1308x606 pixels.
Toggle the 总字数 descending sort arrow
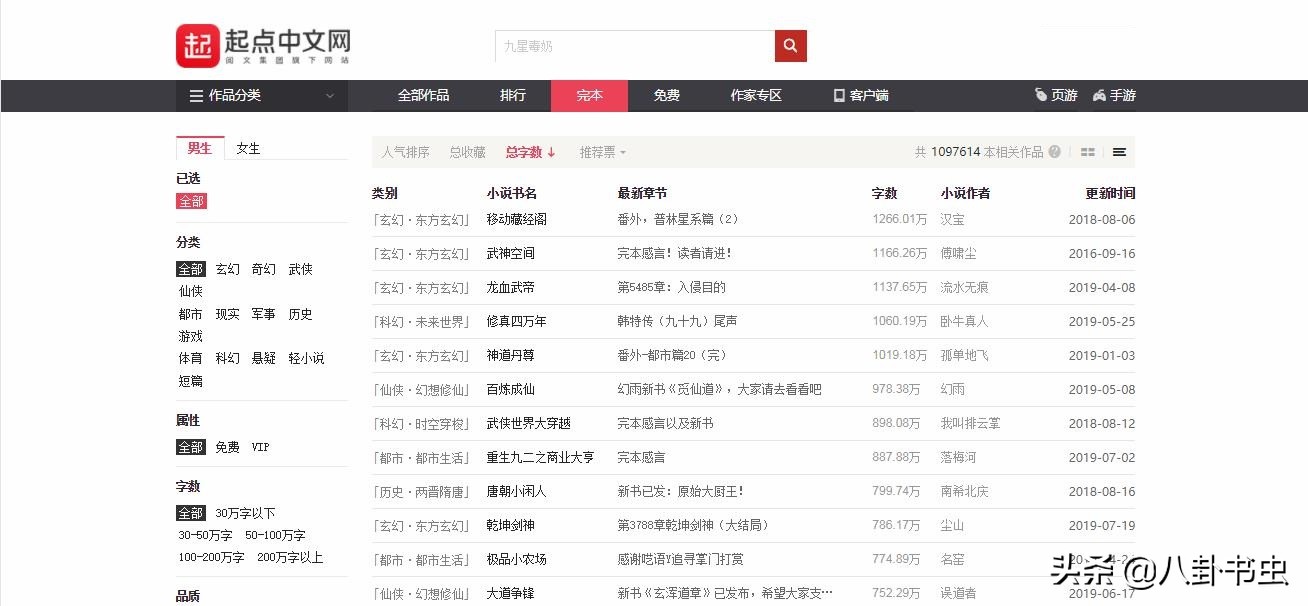551,152
